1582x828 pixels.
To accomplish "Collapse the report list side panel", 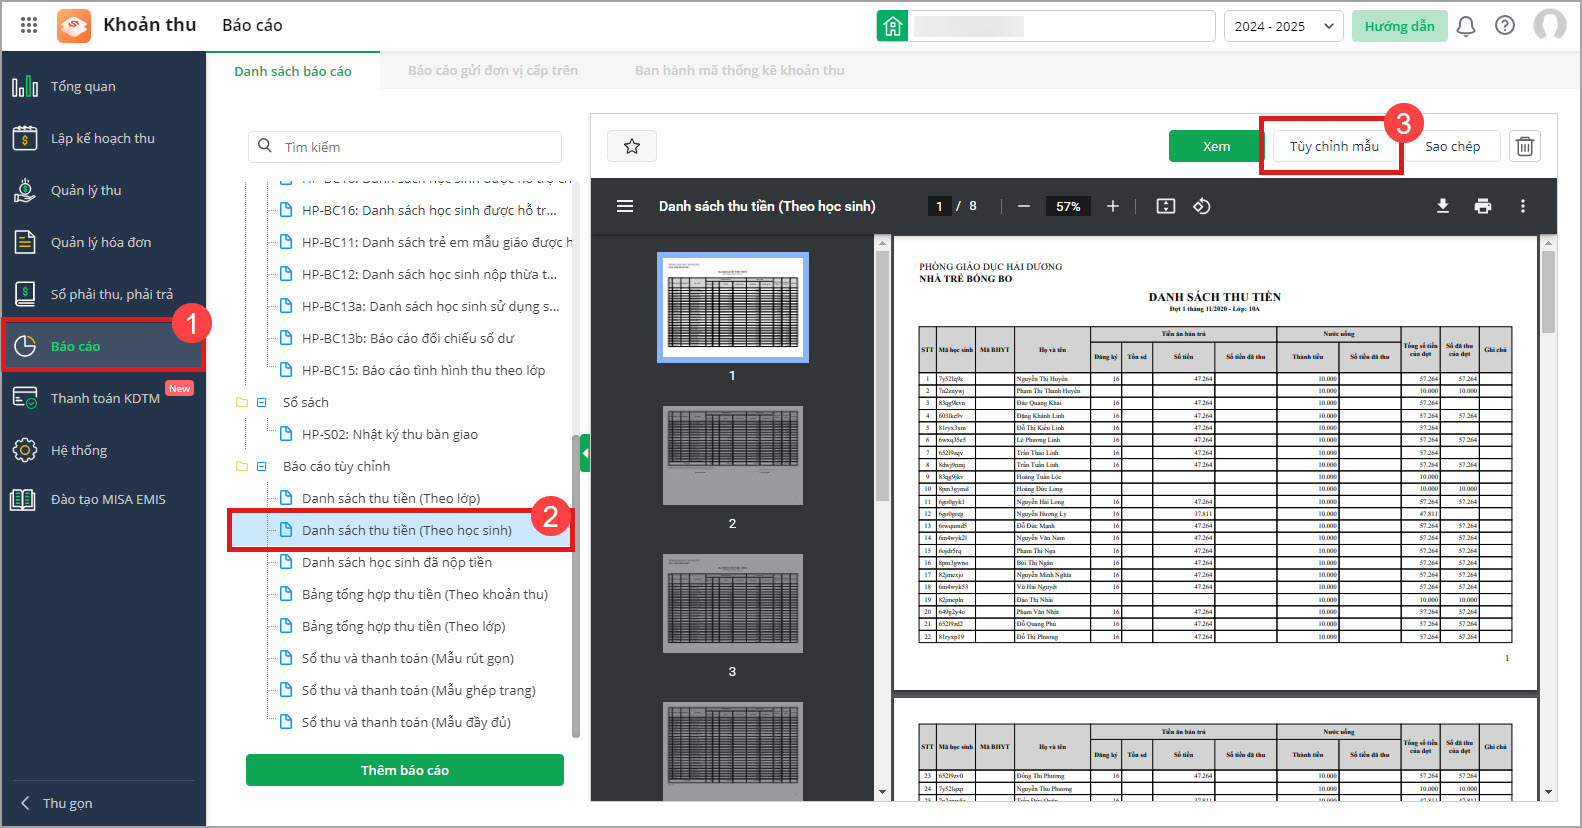I will click(x=585, y=453).
